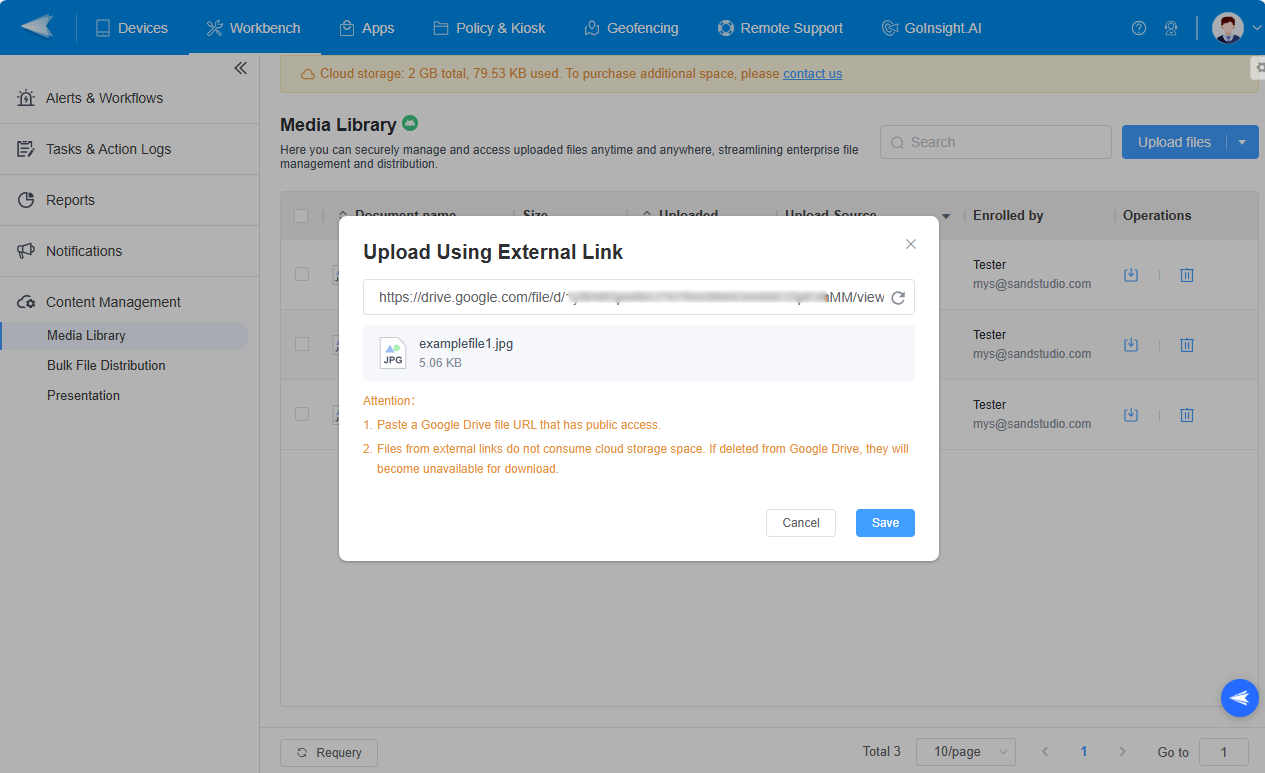Click the blue floating AirDroid chat icon

1239,698
